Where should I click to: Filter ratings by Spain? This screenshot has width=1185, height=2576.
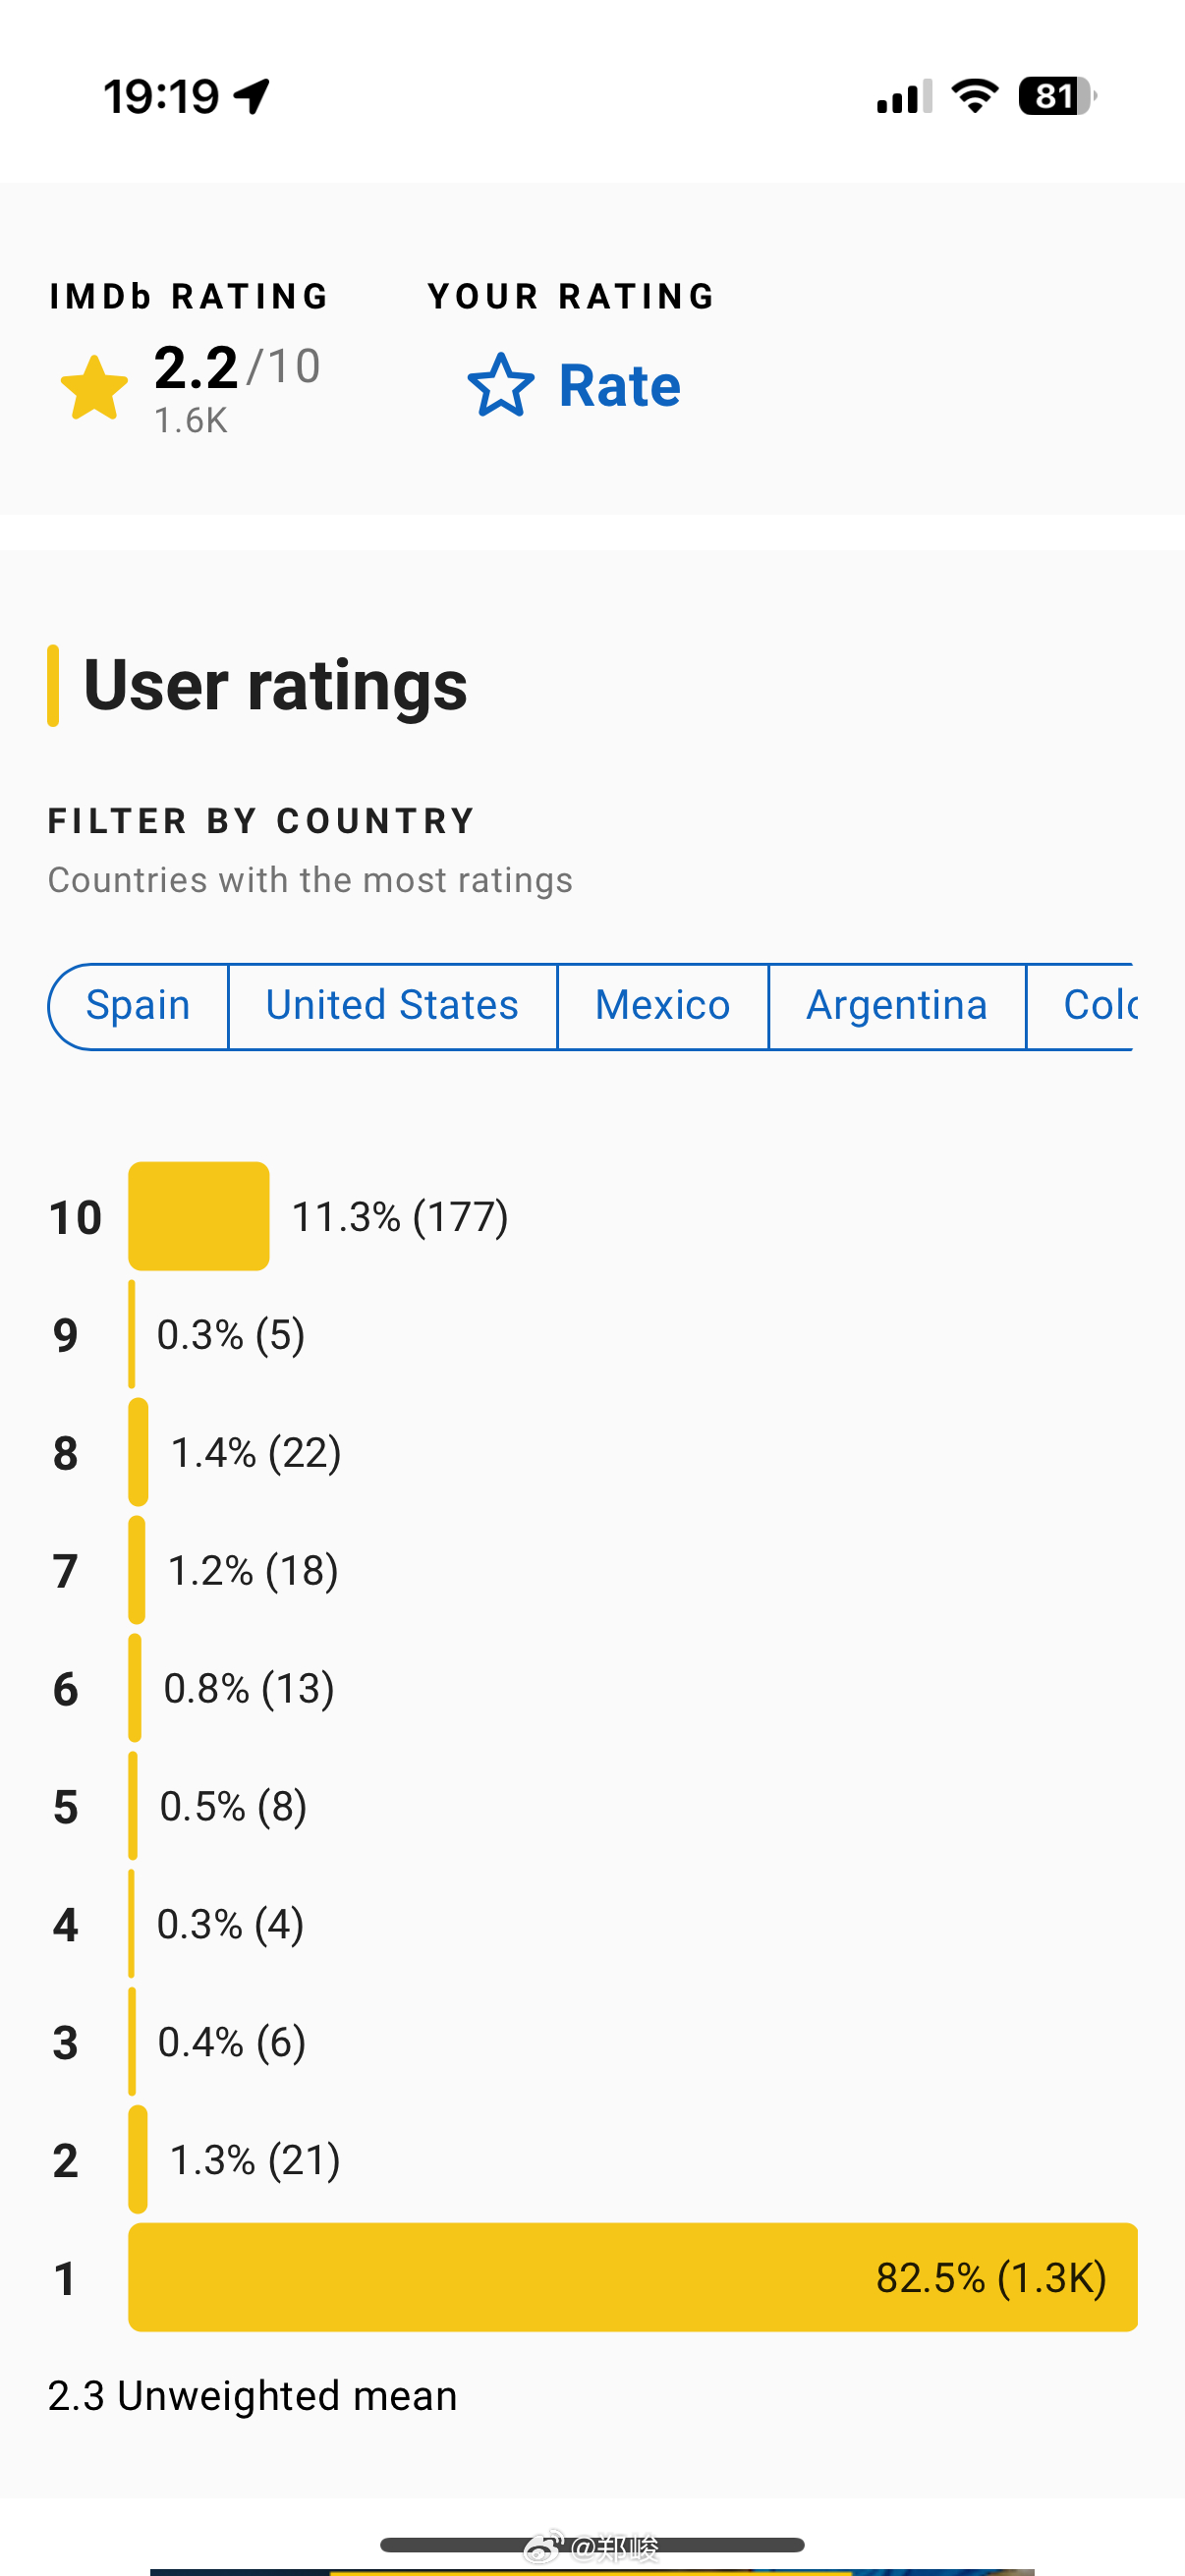tap(138, 1006)
